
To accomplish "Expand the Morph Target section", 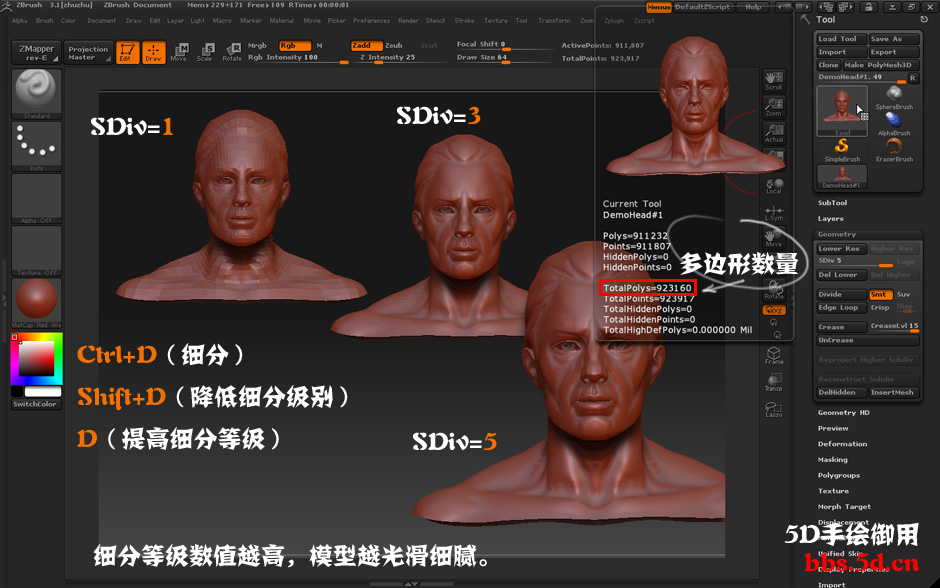I will point(844,506).
